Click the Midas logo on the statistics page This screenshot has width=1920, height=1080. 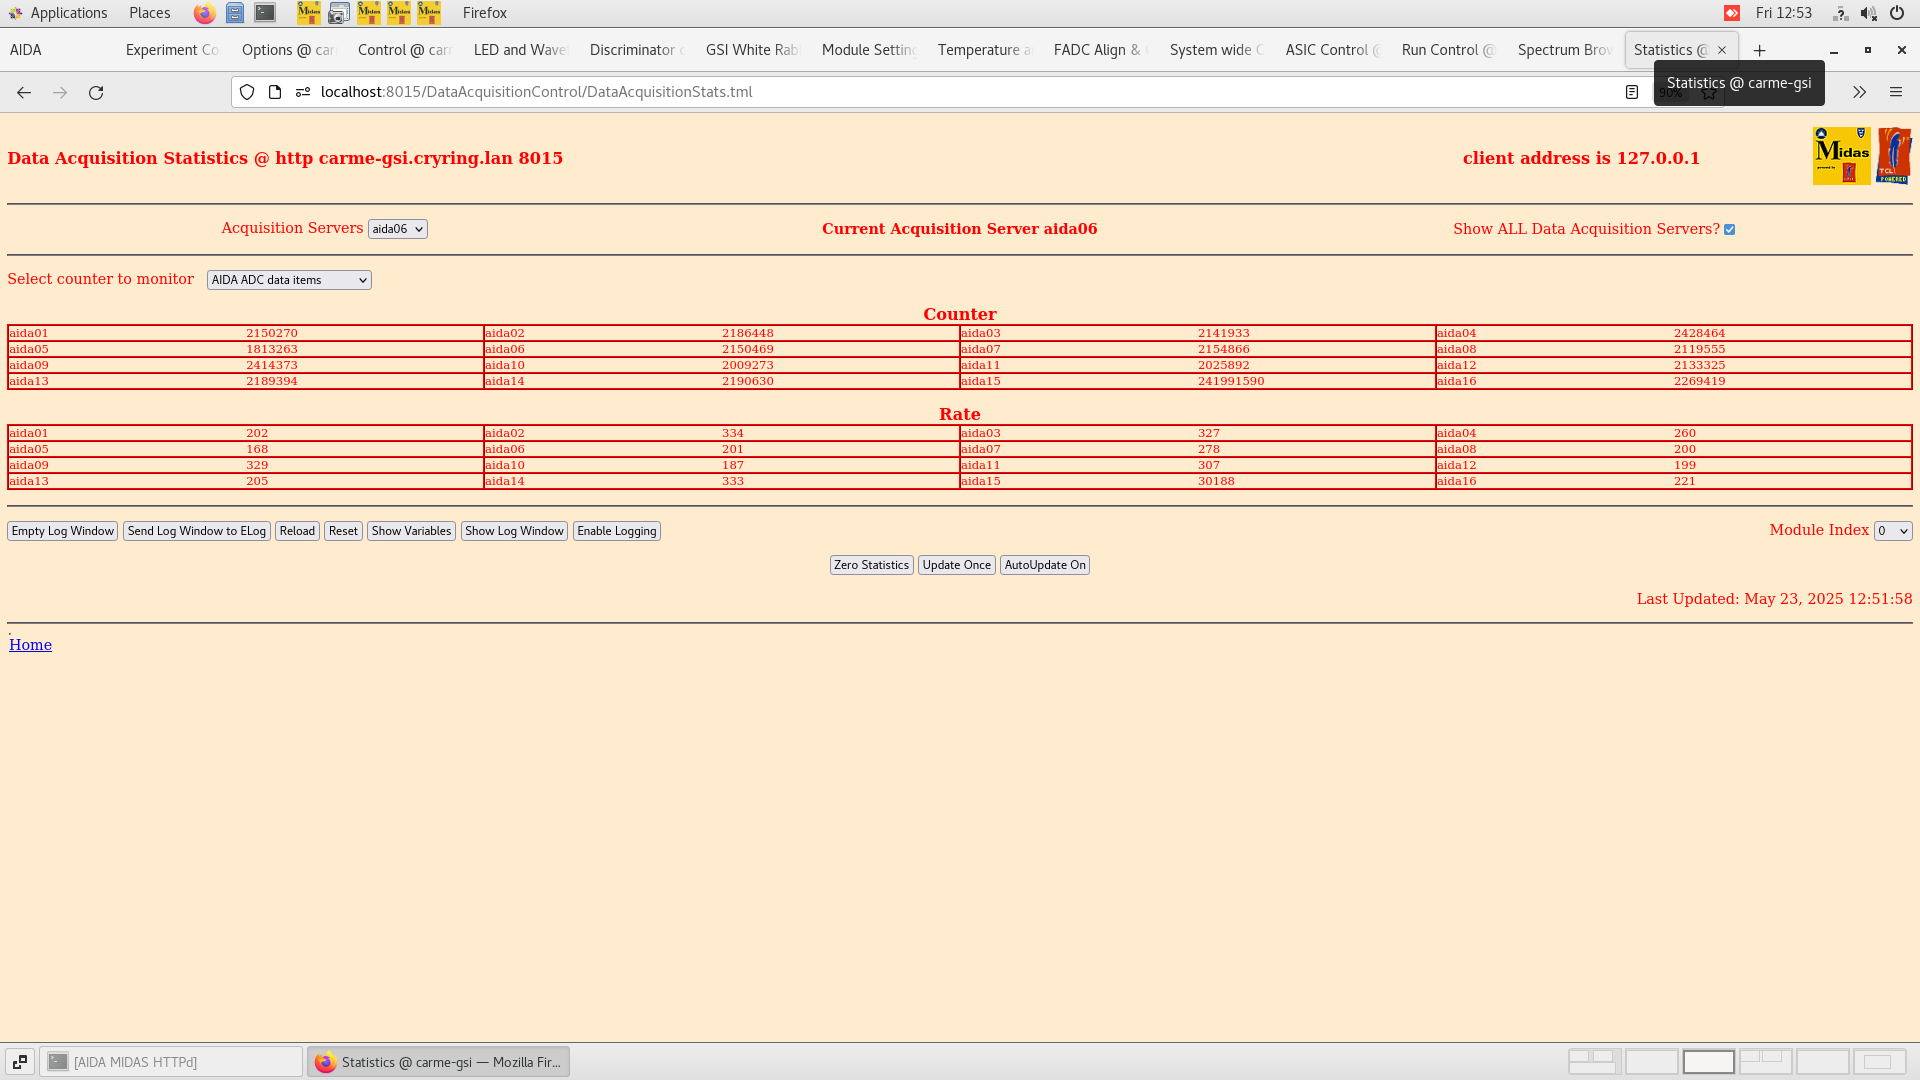pos(1841,155)
